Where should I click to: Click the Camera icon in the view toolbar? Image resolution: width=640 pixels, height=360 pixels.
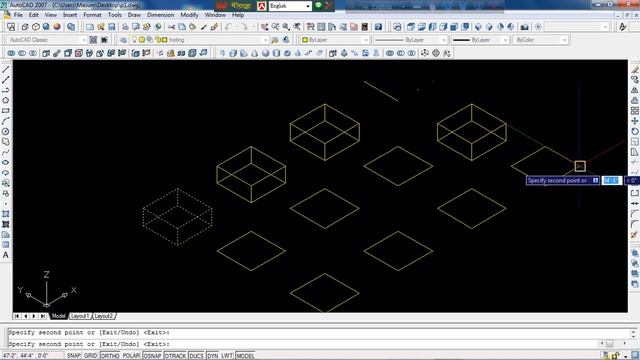tap(524, 27)
